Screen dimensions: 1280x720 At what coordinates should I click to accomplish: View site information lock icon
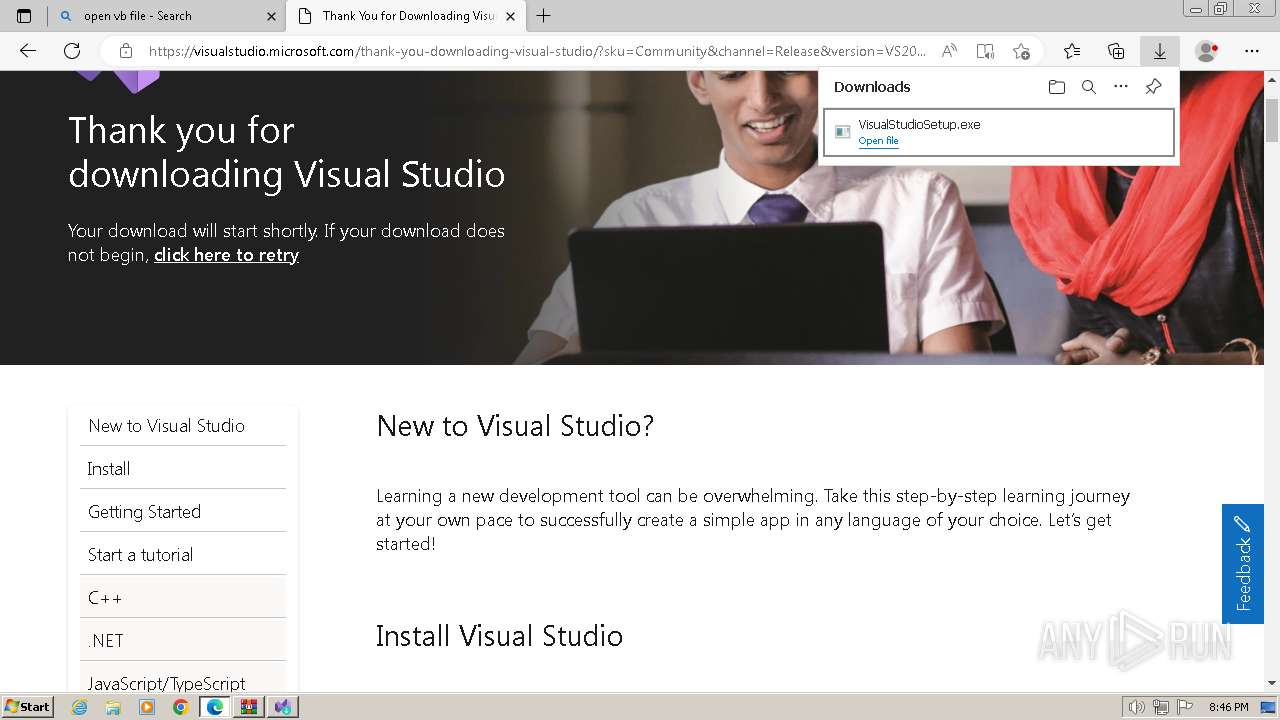point(125,51)
